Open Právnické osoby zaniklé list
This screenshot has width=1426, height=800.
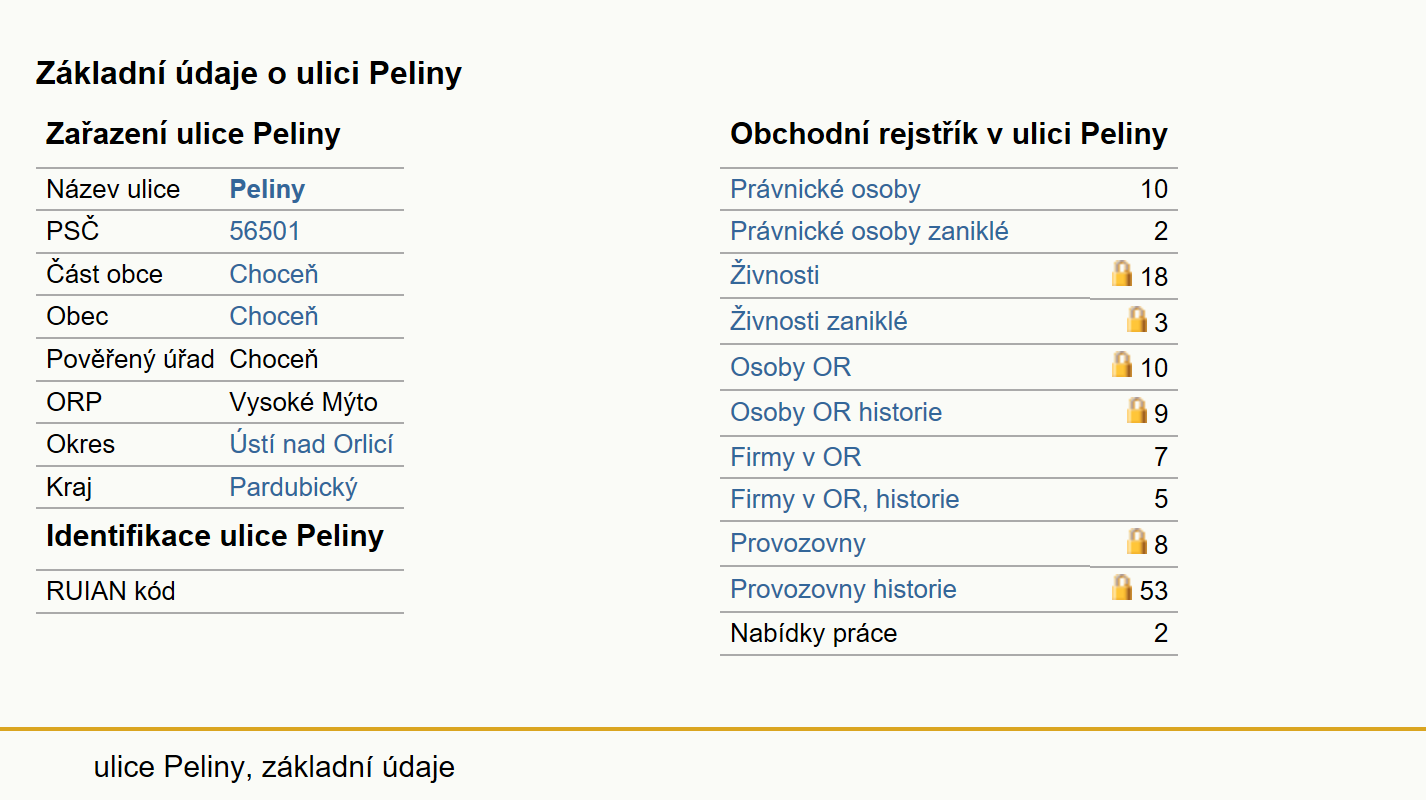point(869,231)
